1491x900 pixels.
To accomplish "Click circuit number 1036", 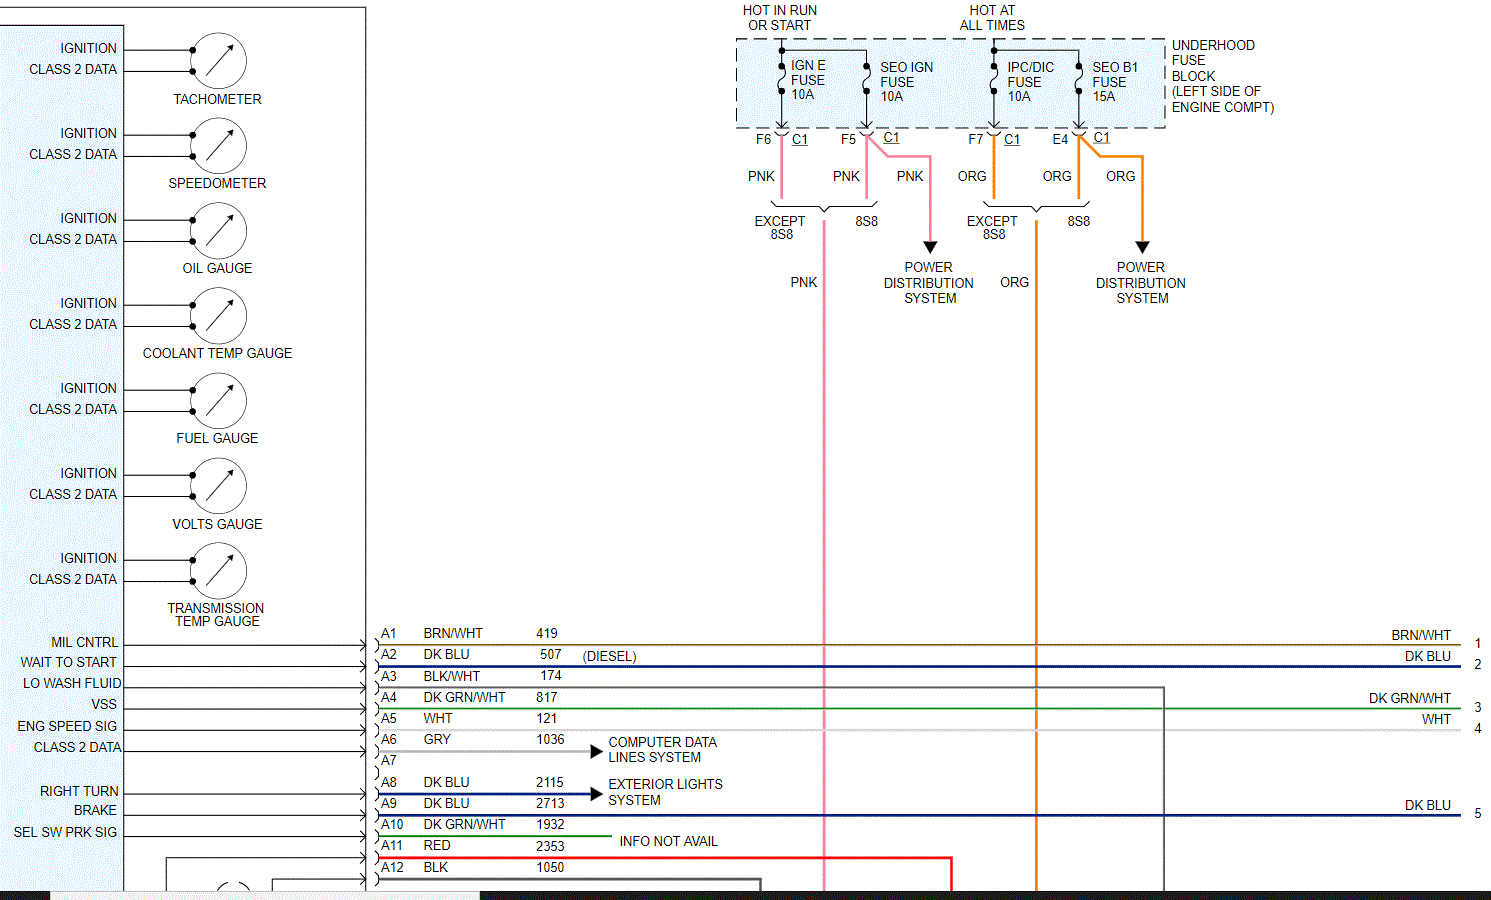I will (x=550, y=739).
